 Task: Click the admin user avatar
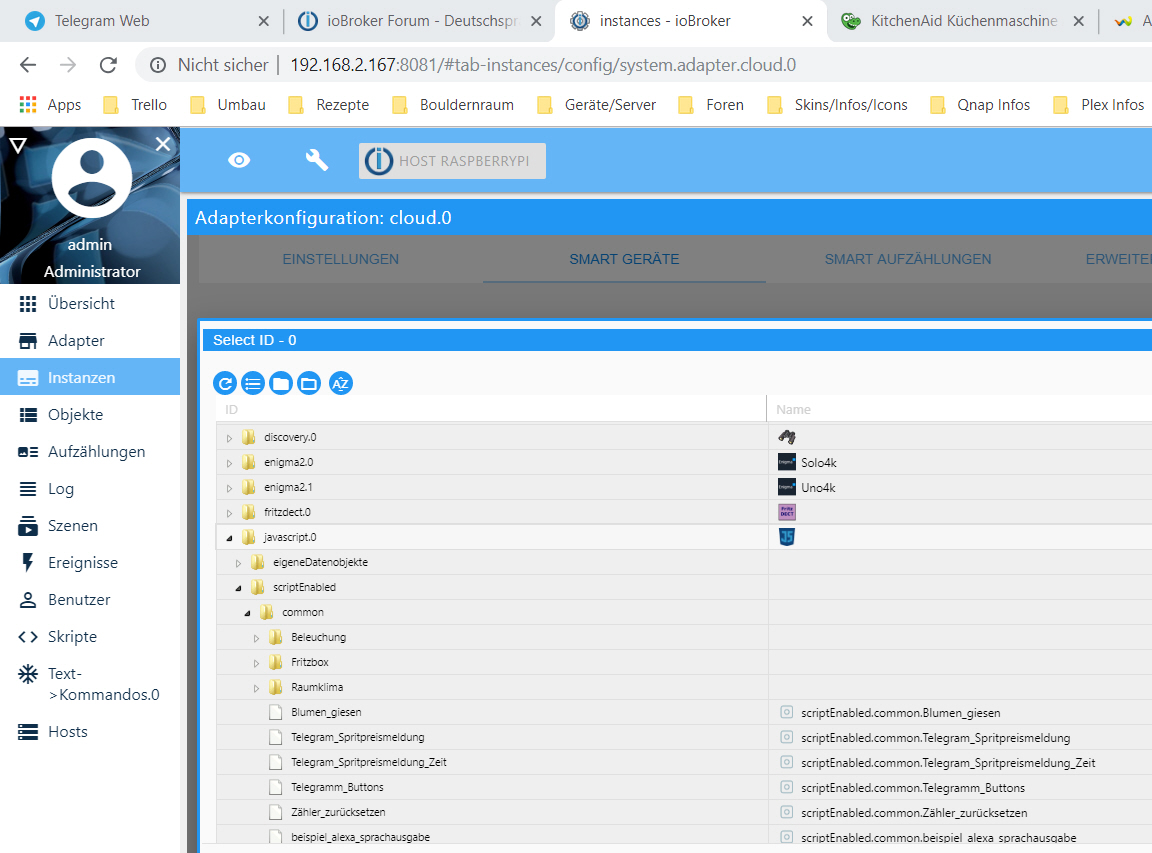click(x=92, y=177)
